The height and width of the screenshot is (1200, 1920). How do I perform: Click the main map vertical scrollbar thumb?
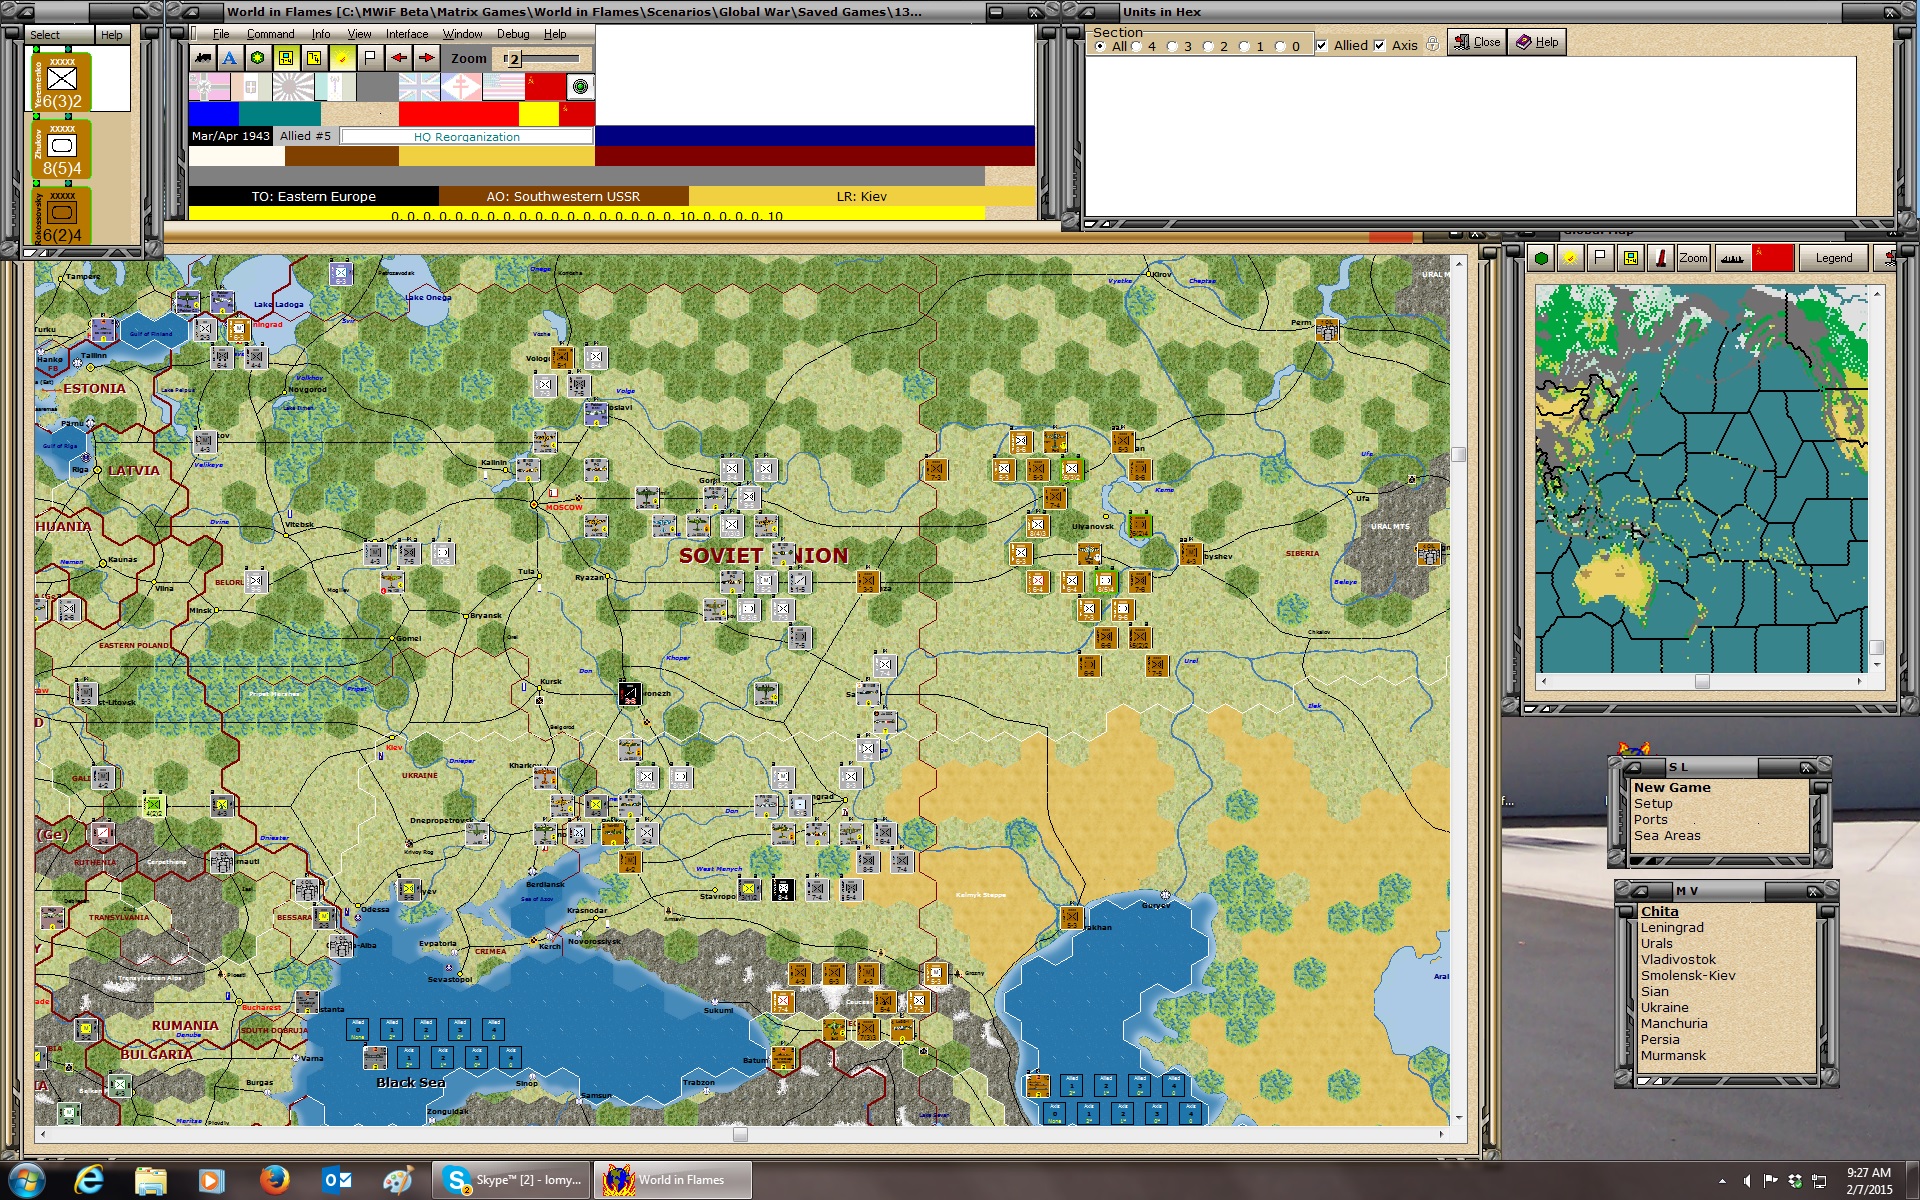pyautogui.click(x=1458, y=455)
